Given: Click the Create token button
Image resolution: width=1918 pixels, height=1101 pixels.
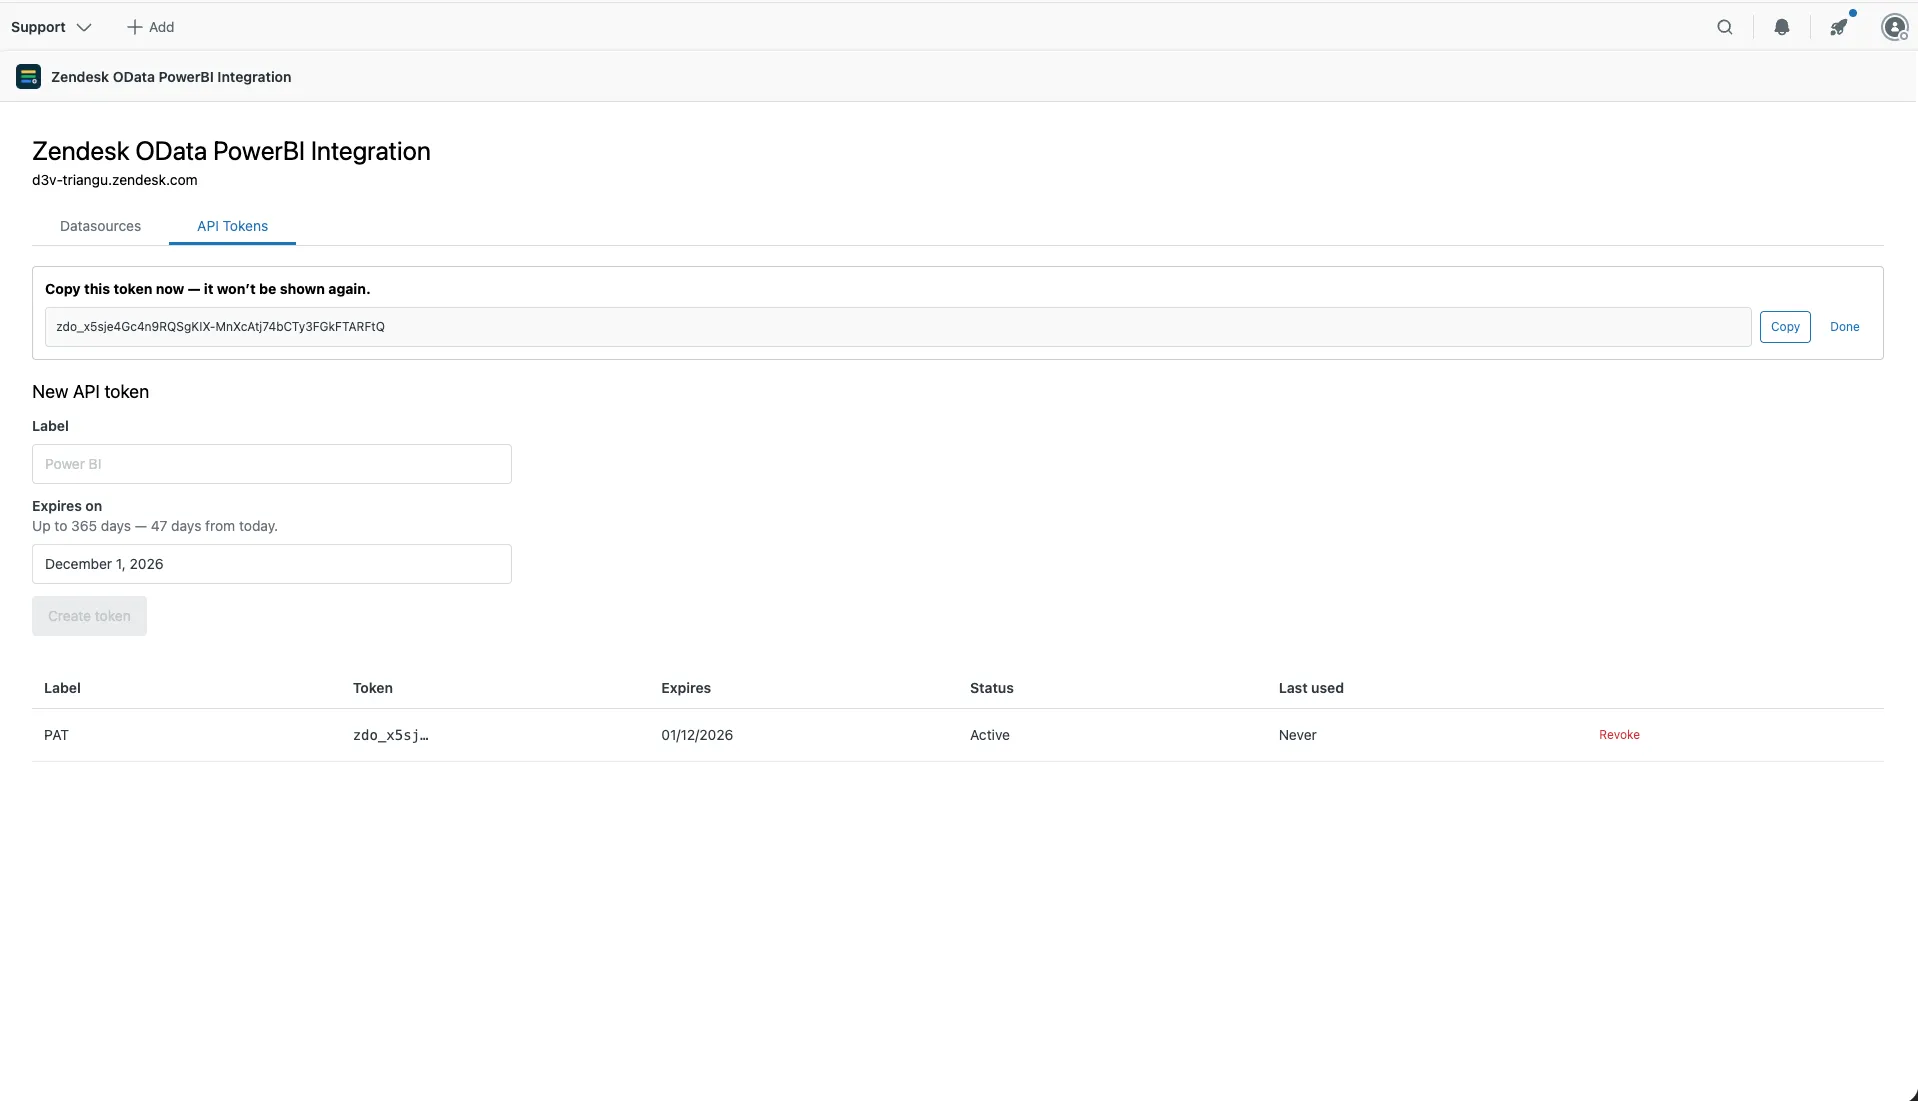Looking at the screenshot, I should tap(89, 616).
